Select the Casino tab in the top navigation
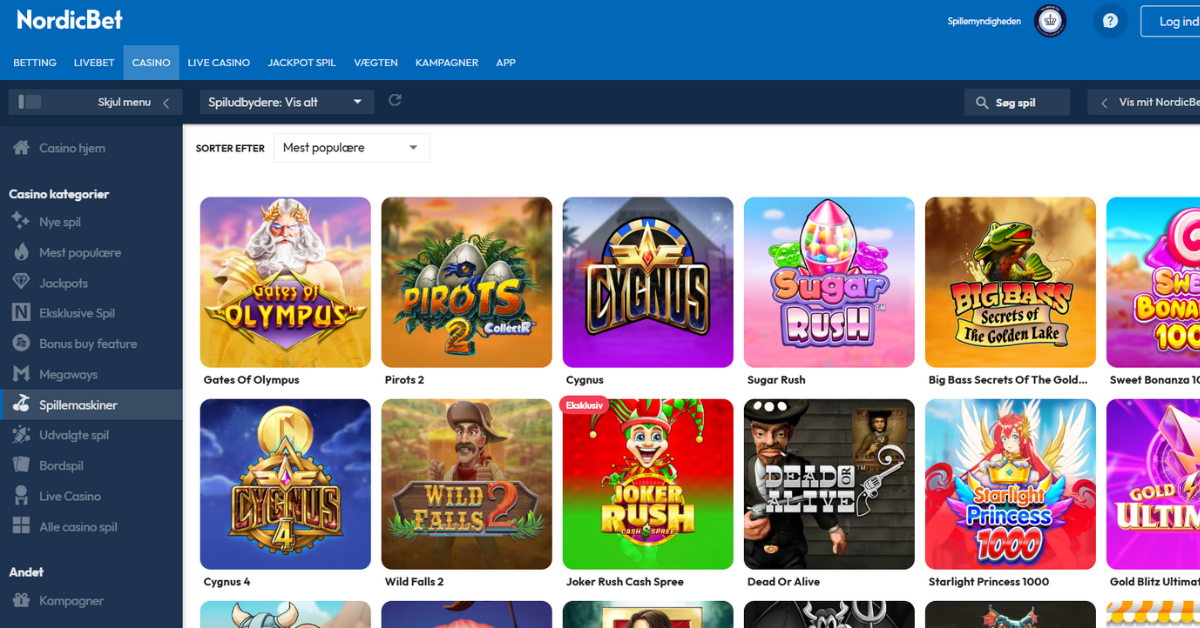This screenshot has height=628, width=1200. pos(151,63)
